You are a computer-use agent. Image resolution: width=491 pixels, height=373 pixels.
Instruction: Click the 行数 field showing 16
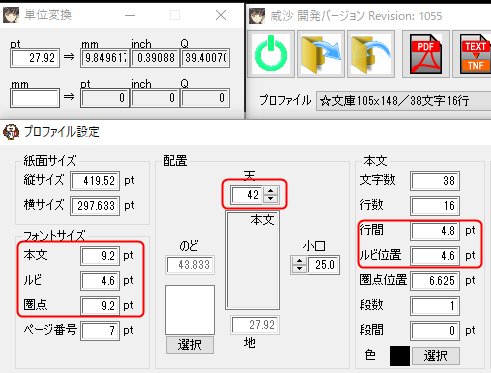(435, 206)
